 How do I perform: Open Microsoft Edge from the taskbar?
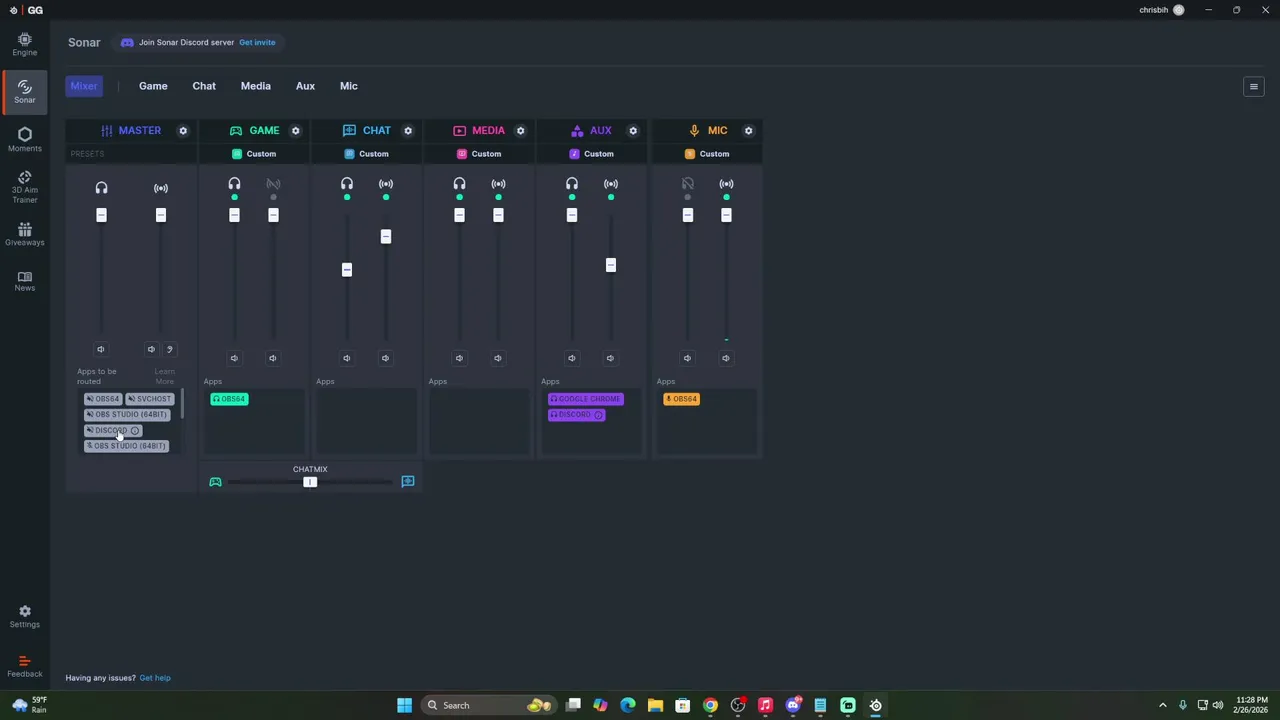628,705
